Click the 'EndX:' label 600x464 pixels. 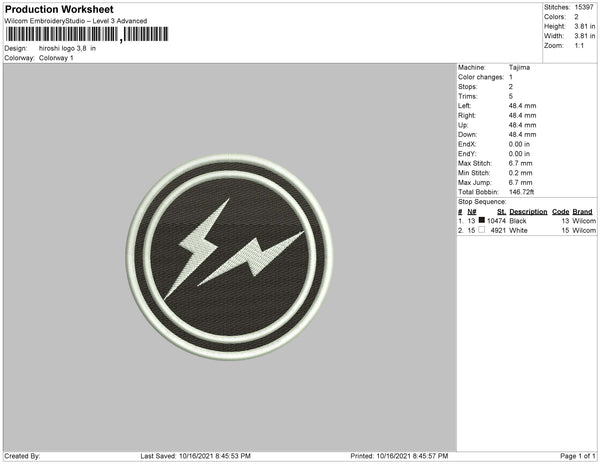pyautogui.click(x=467, y=144)
